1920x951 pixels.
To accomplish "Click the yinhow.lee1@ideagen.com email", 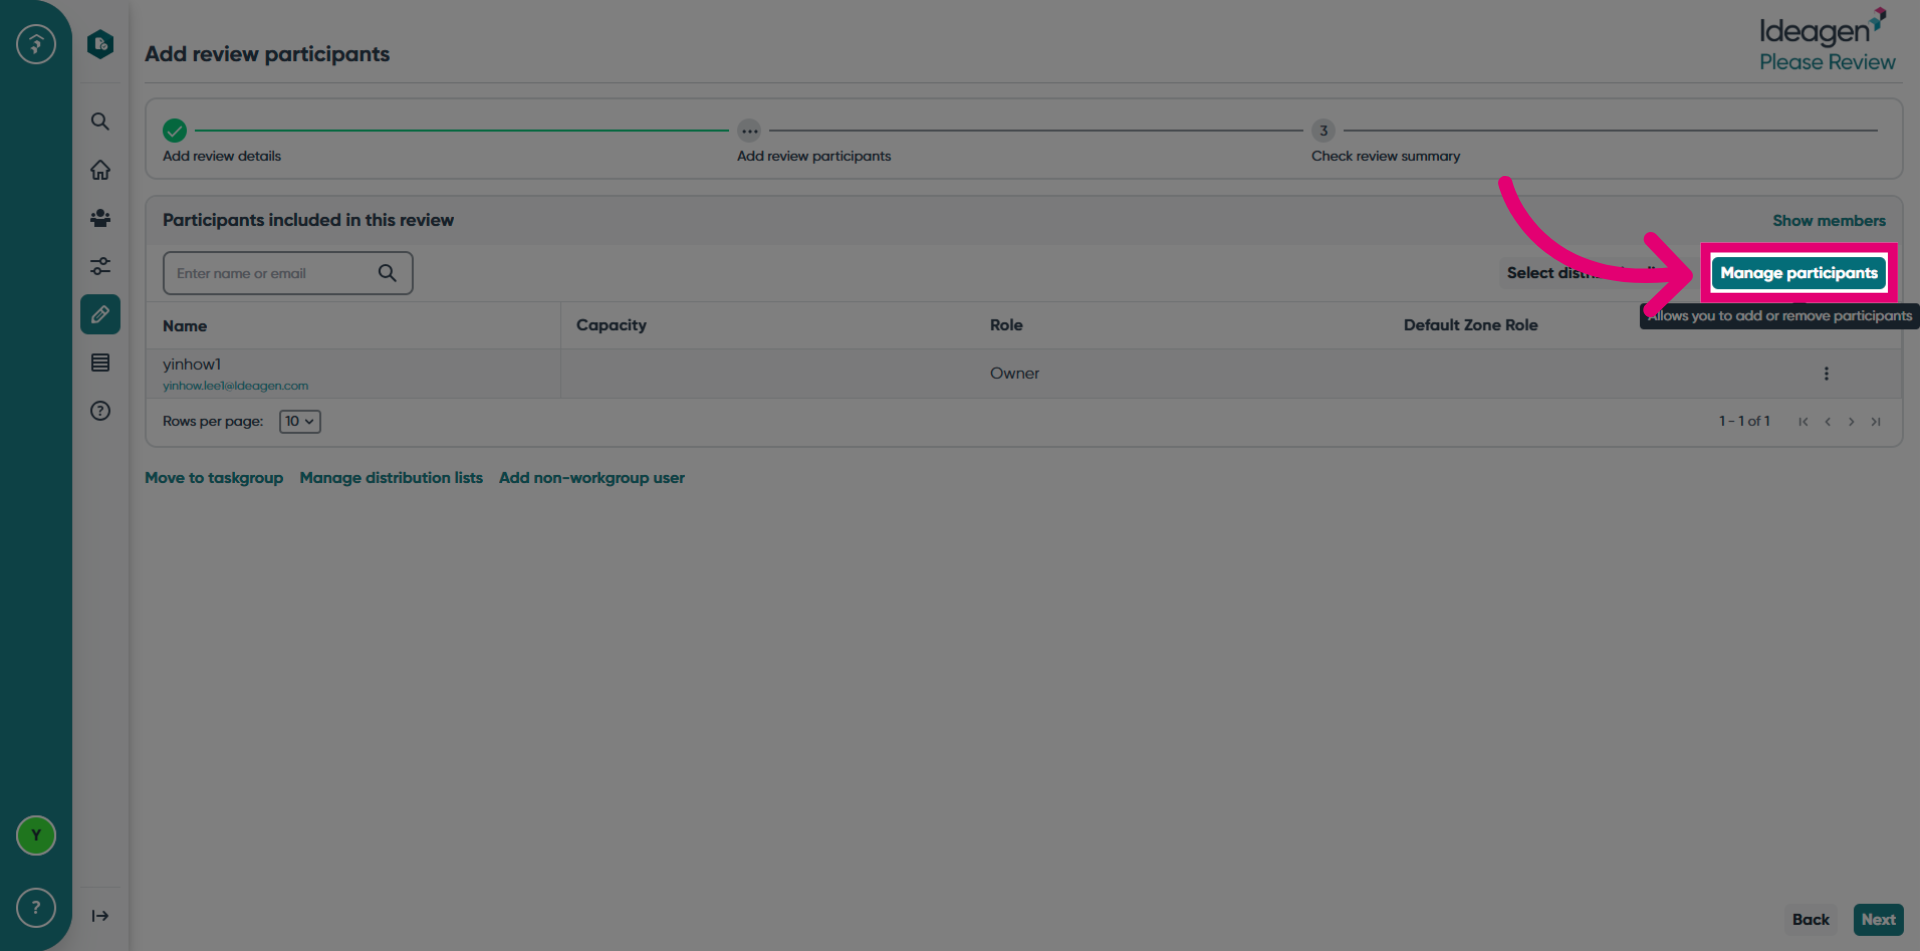I will pyautogui.click(x=236, y=386).
